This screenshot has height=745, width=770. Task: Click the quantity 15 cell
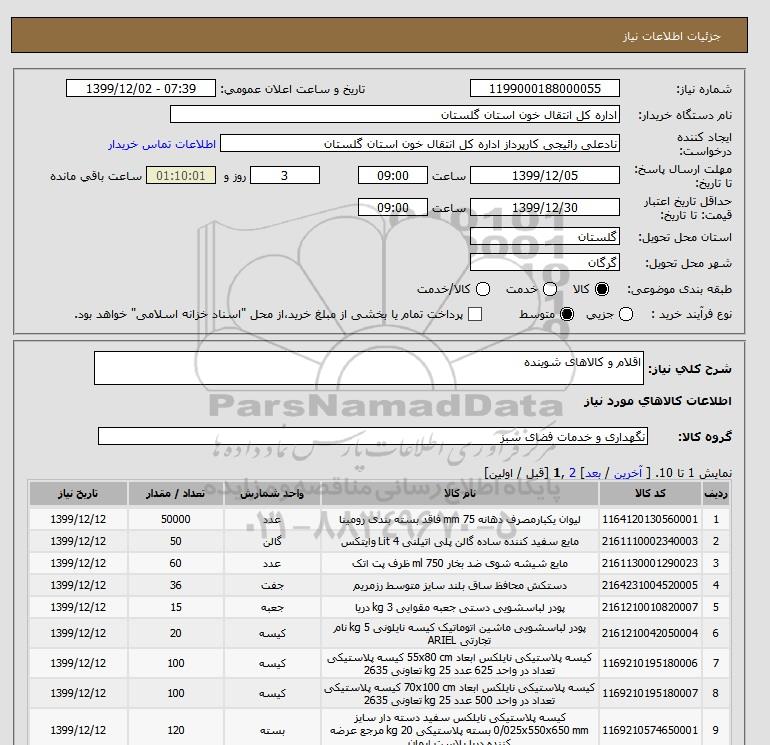point(175,607)
